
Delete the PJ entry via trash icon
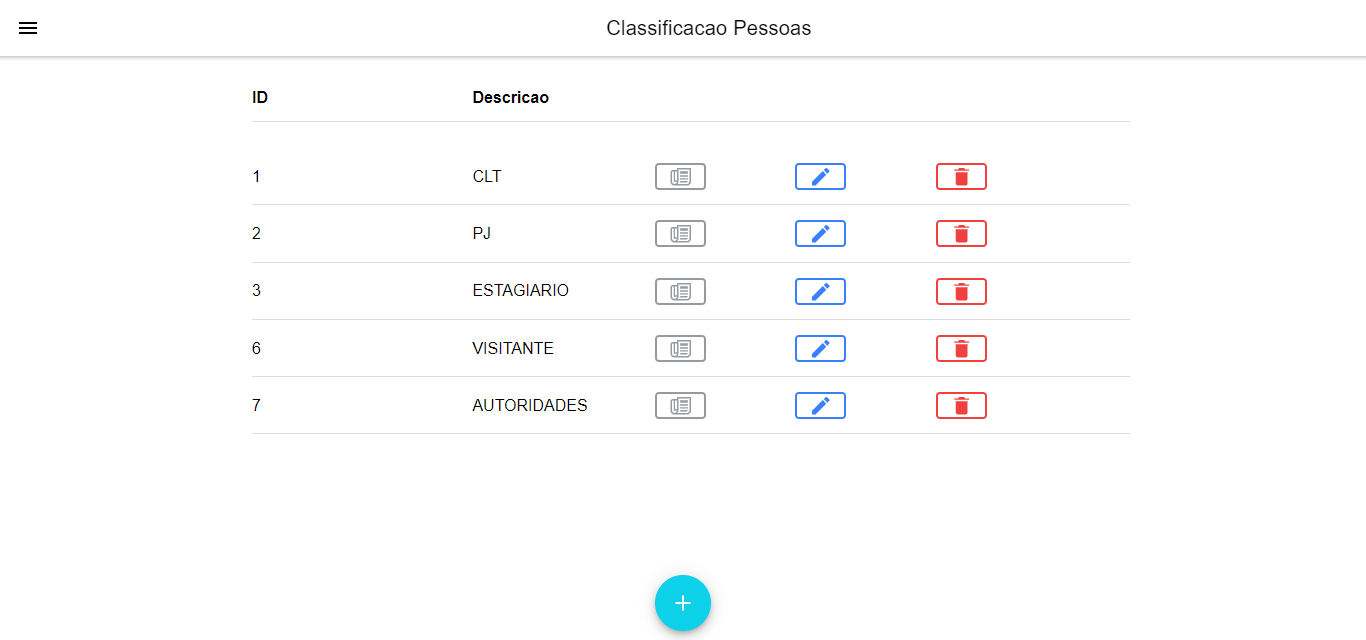click(x=961, y=233)
